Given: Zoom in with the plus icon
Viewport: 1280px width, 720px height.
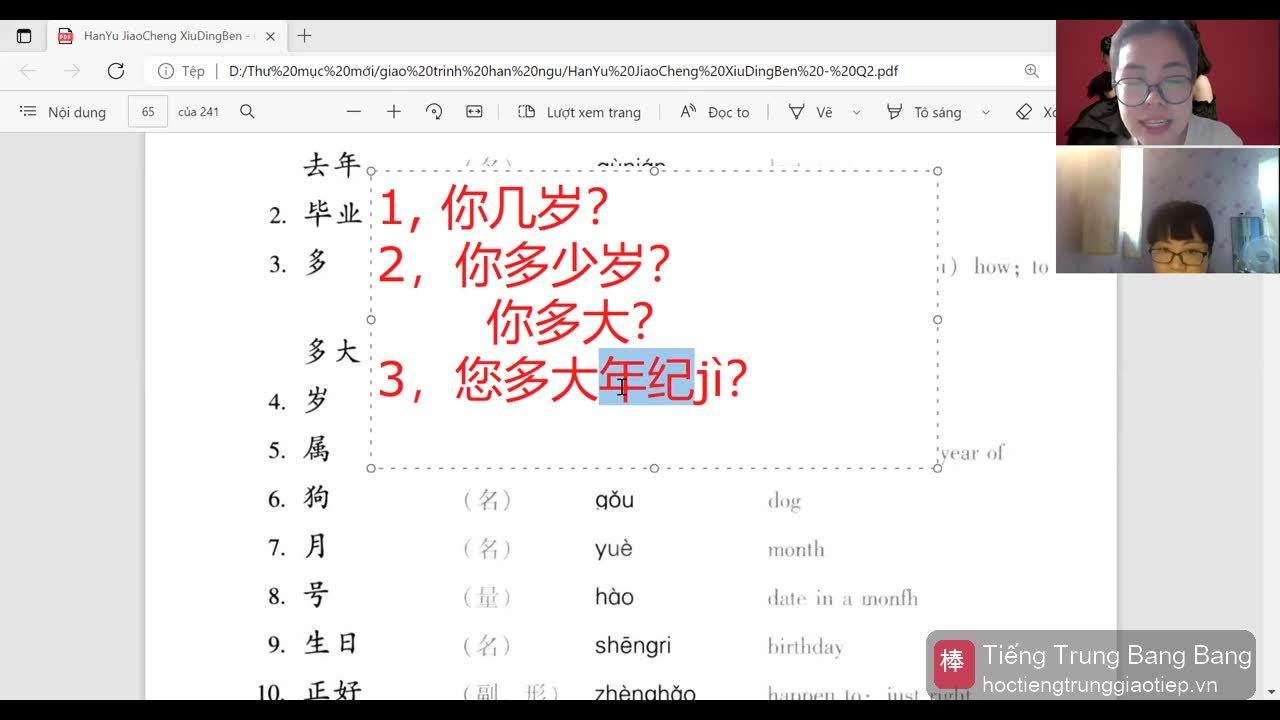Looking at the screenshot, I should [394, 112].
